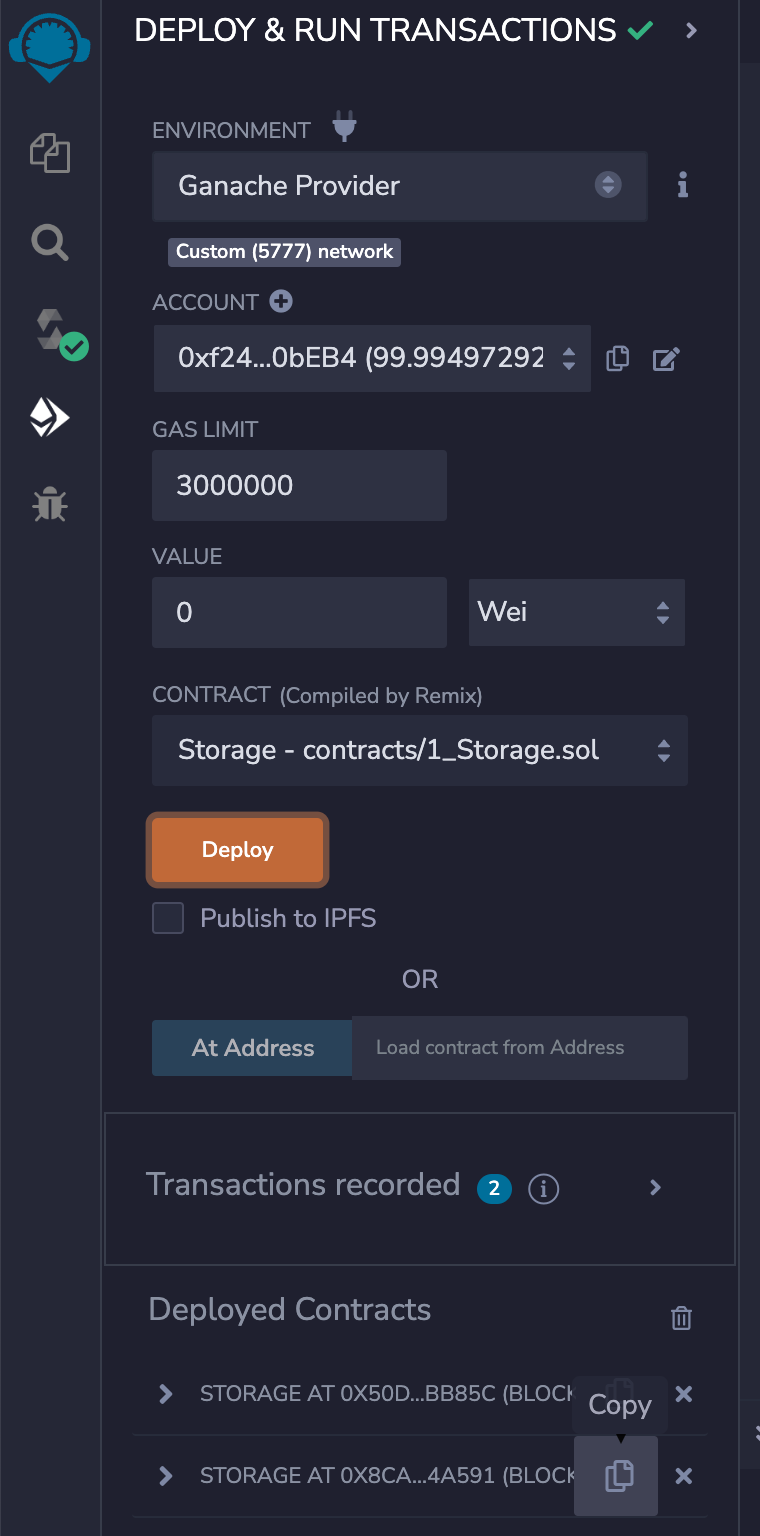Viewport: 760px width, 1536px height.
Task: Open the File Explorer icon in sidebar
Action: (50, 154)
